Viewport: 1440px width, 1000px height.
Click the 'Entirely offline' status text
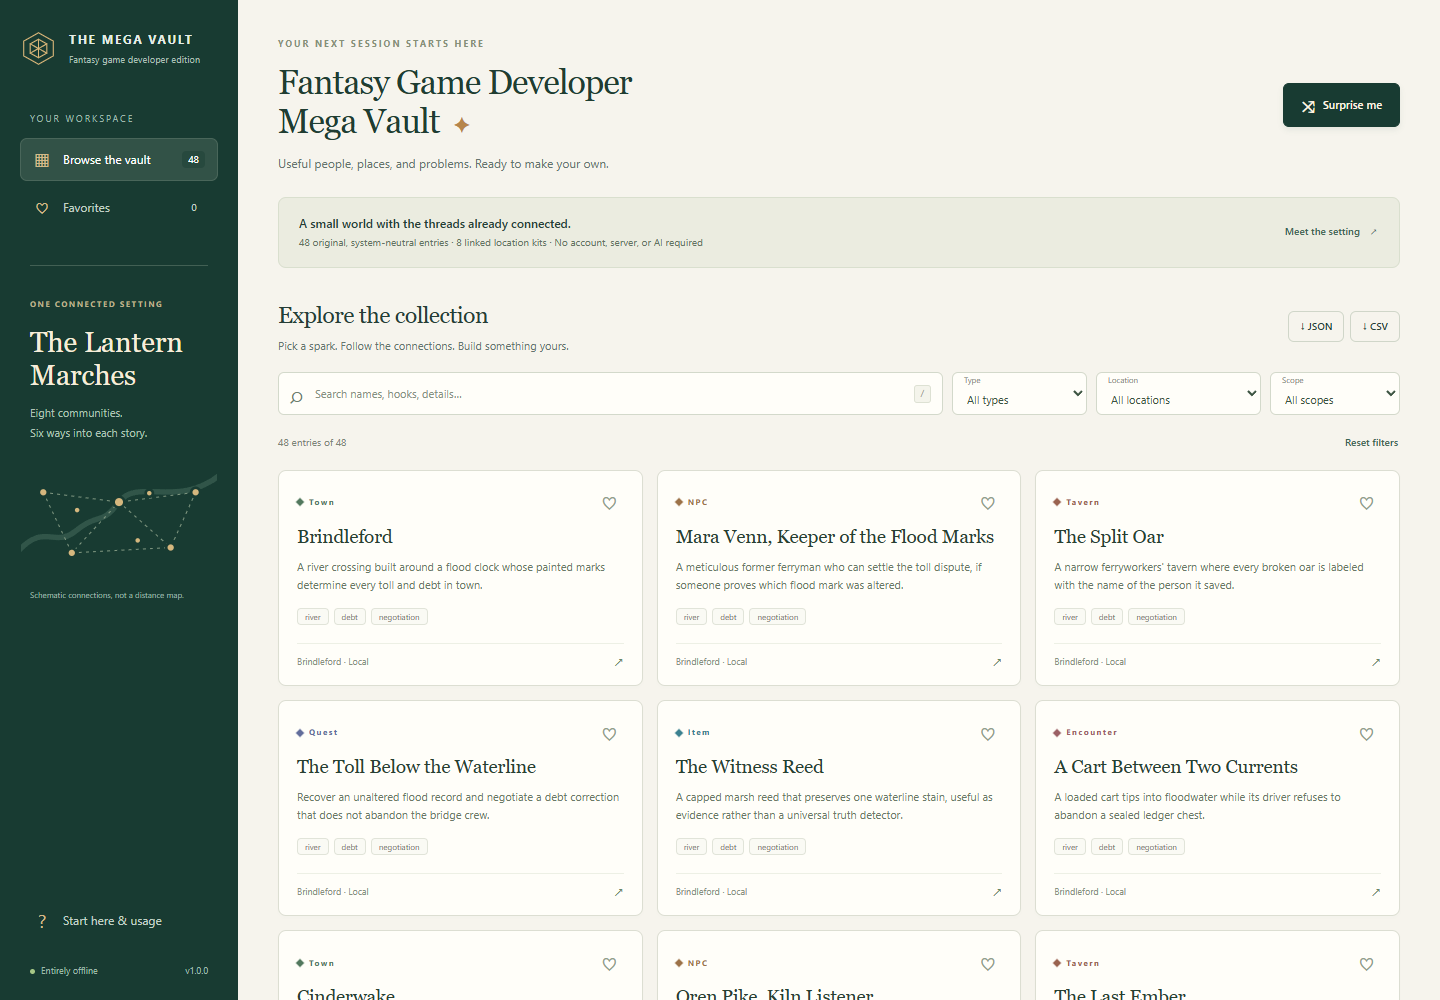pyautogui.click(x=69, y=971)
